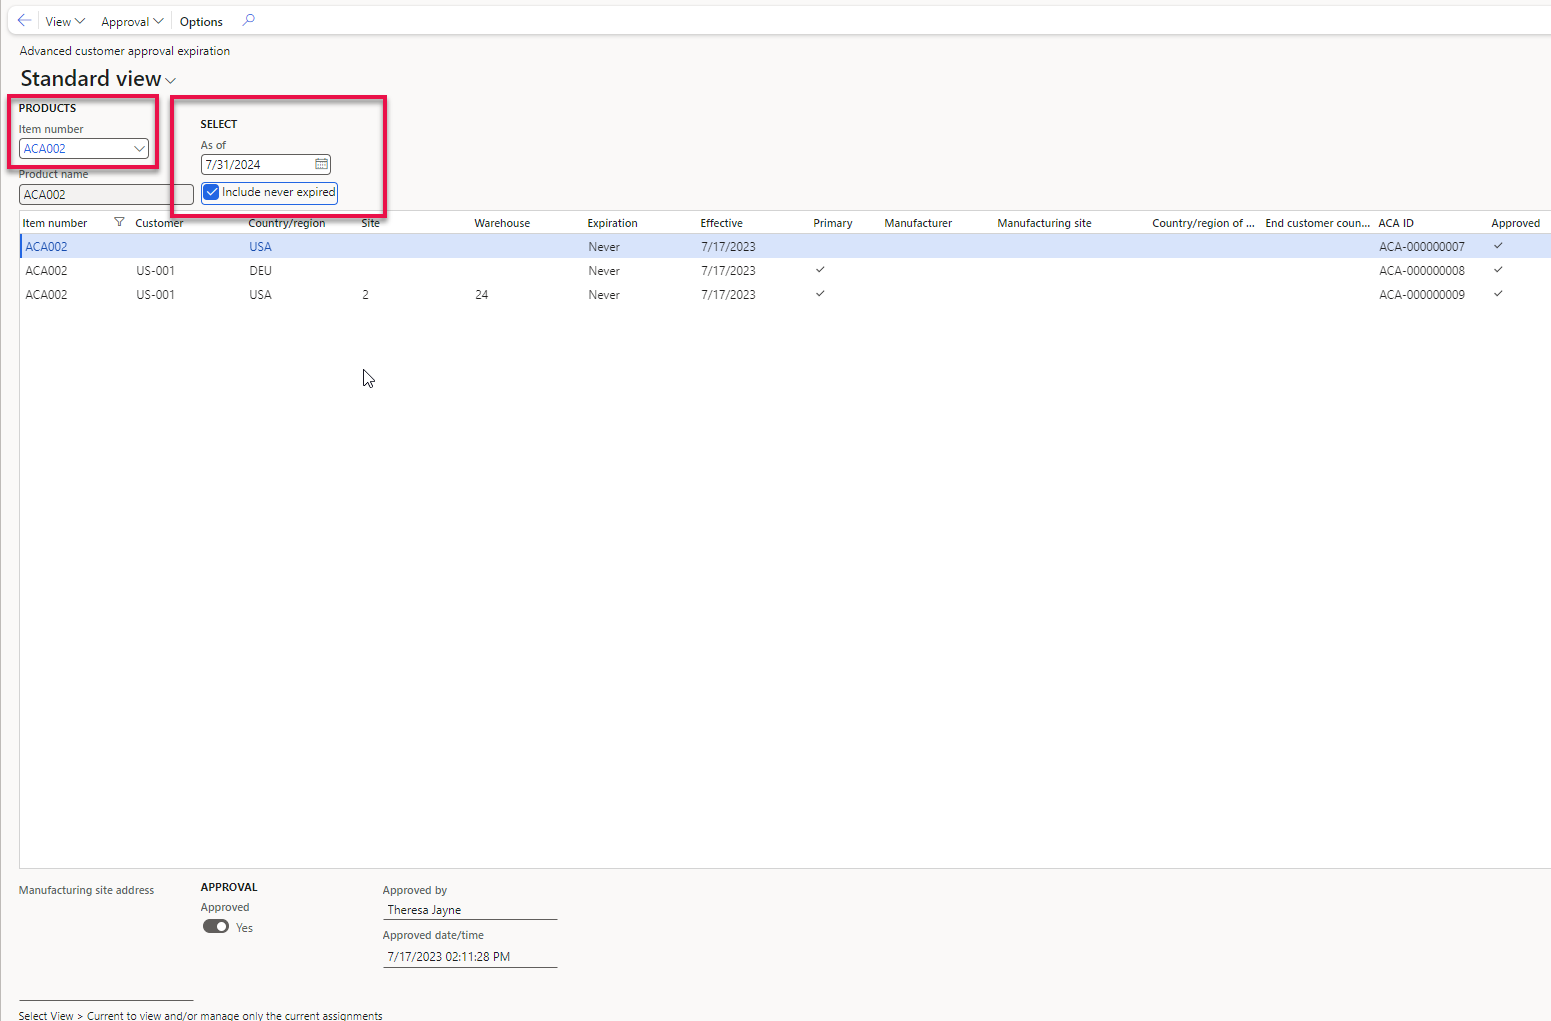Click the Primary checkmark on the US-001 DEU row
The height and width of the screenshot is (1021, 1551).
(820, 270)
